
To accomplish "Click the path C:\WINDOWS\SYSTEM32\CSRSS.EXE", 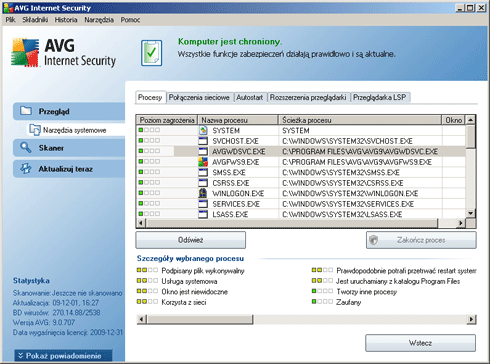I will click(x=343, y=183).
